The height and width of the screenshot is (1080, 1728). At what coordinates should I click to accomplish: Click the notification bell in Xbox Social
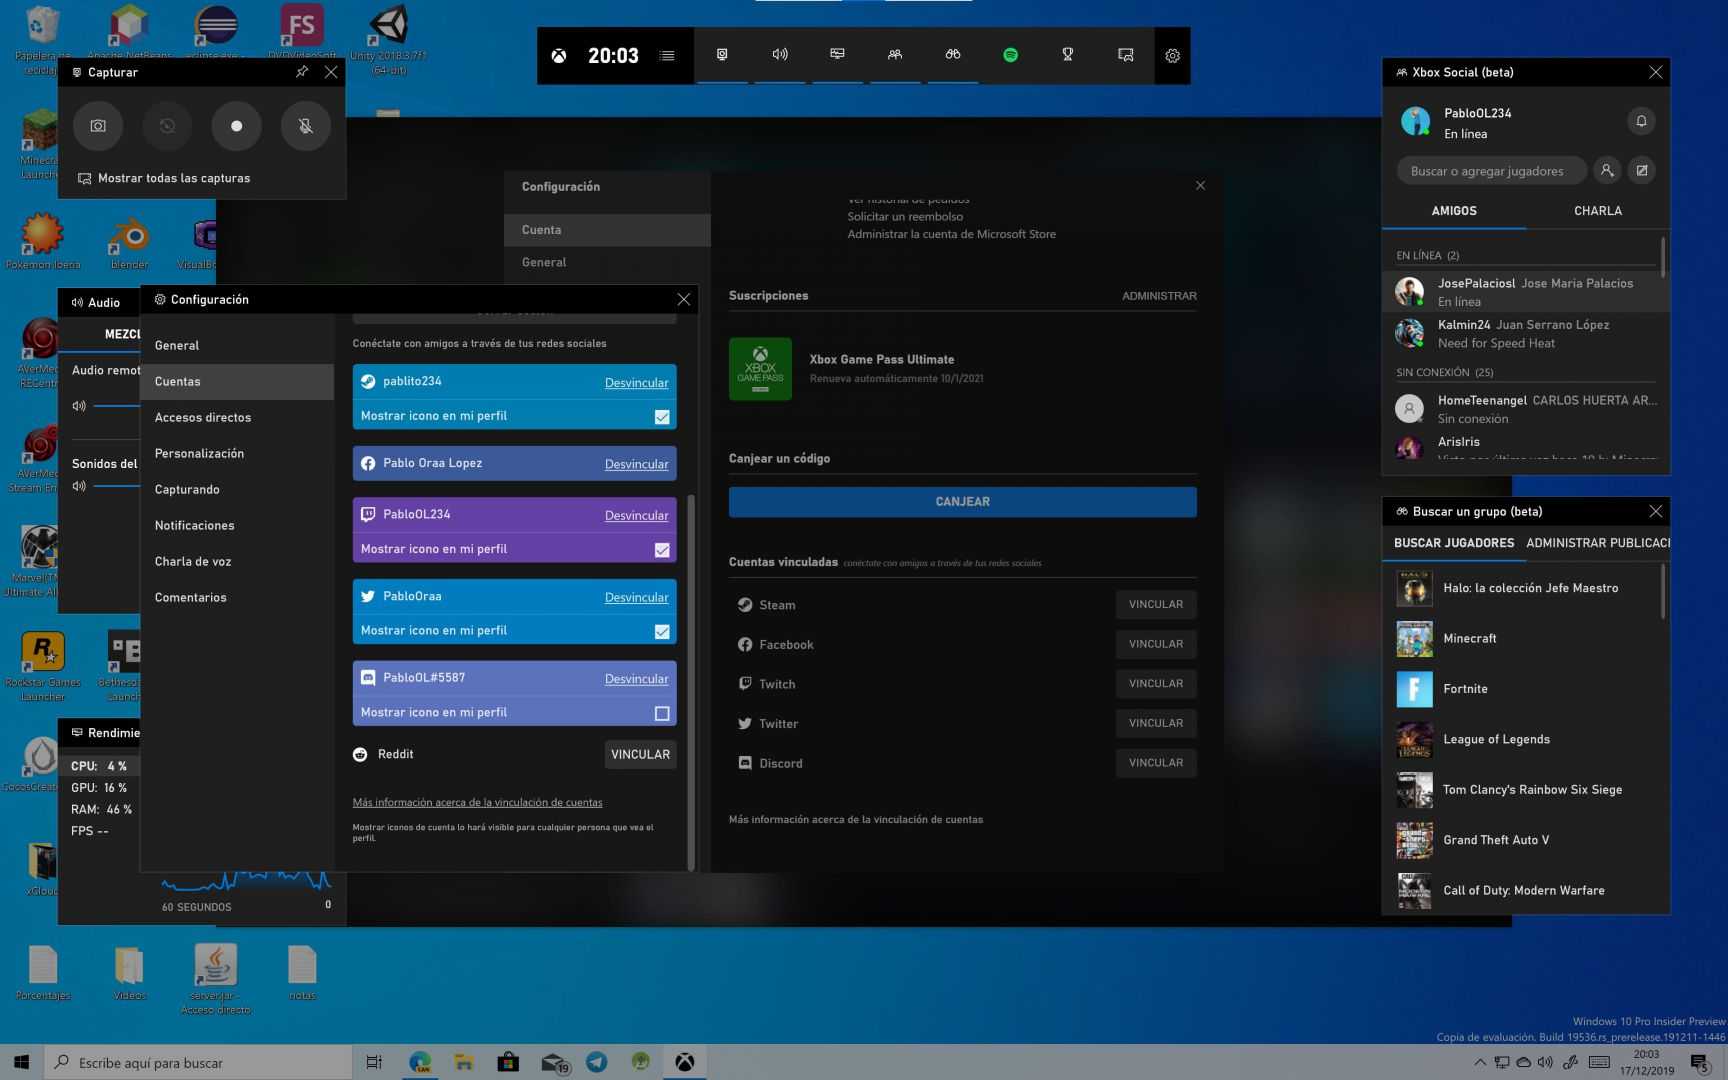pyautogui.click(x=1641, y=121)
